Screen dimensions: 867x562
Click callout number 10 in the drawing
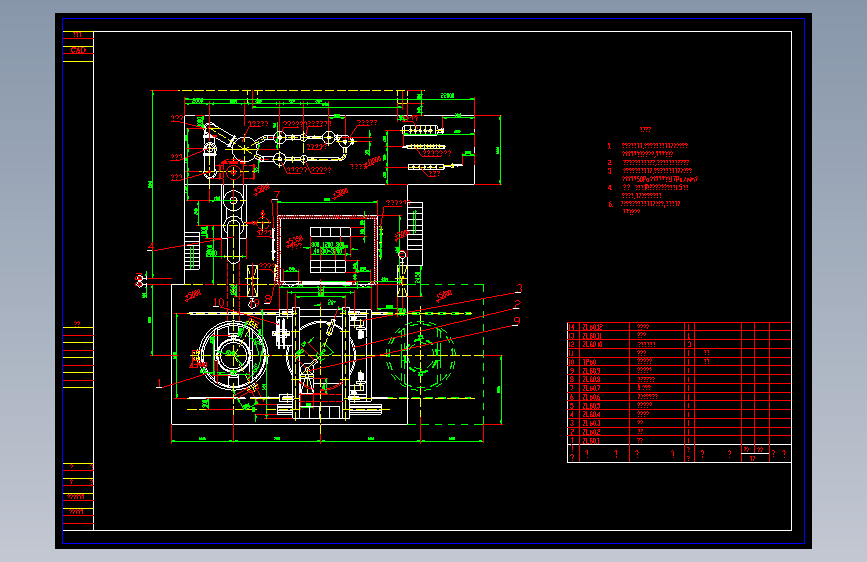(x=219, y=303)
